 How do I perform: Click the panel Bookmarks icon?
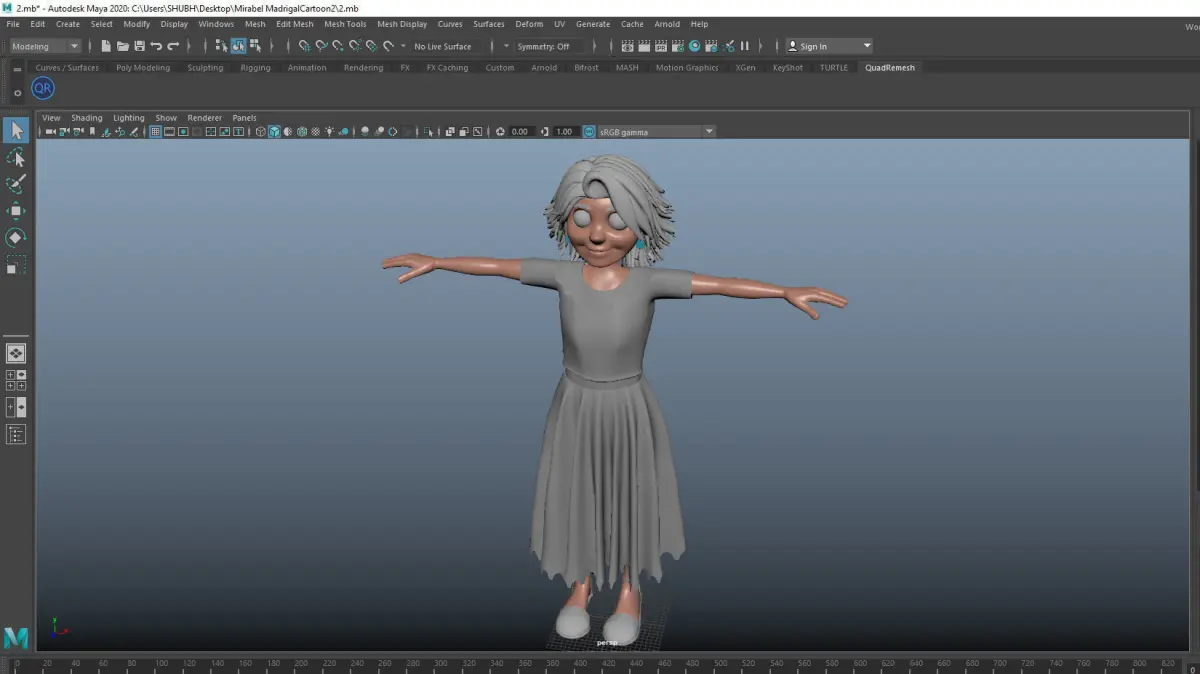(92, 131)
